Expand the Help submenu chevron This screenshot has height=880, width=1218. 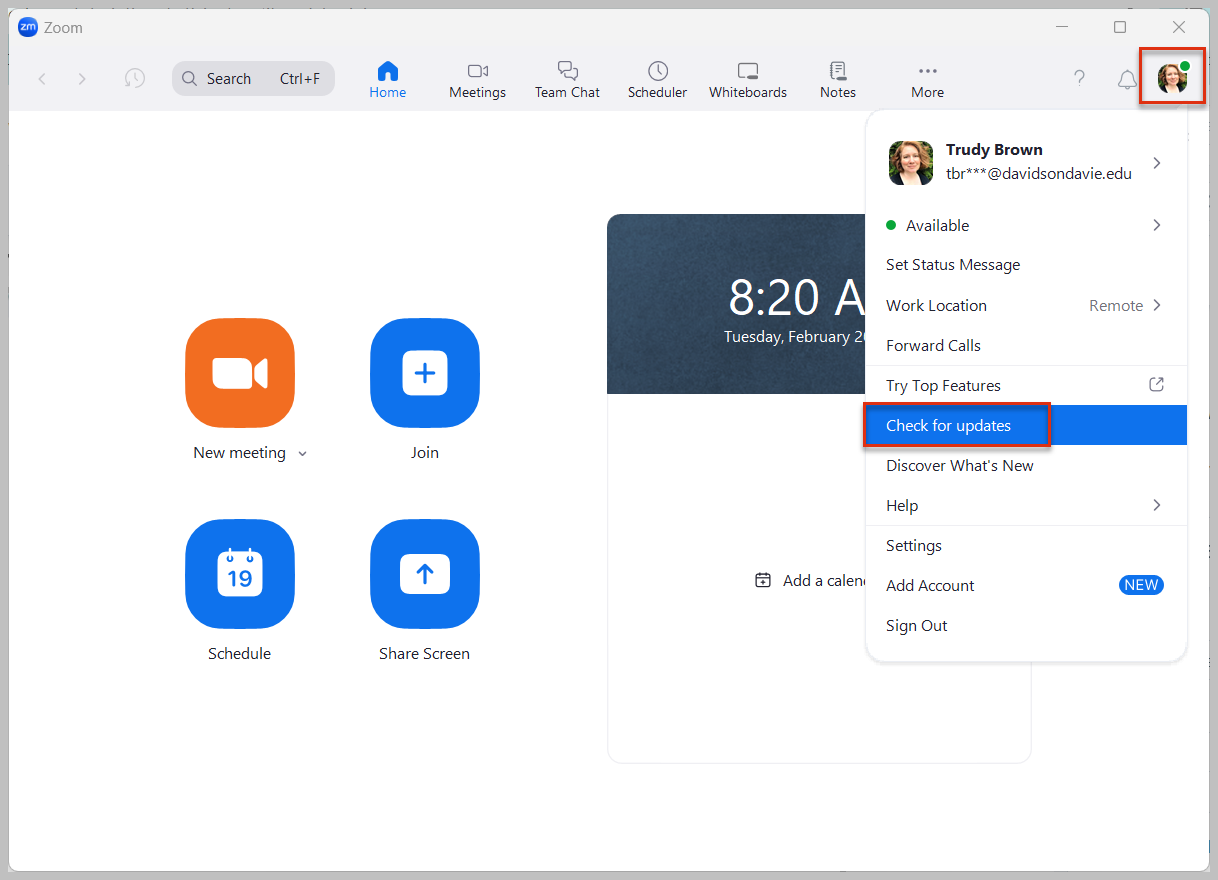1157,505
